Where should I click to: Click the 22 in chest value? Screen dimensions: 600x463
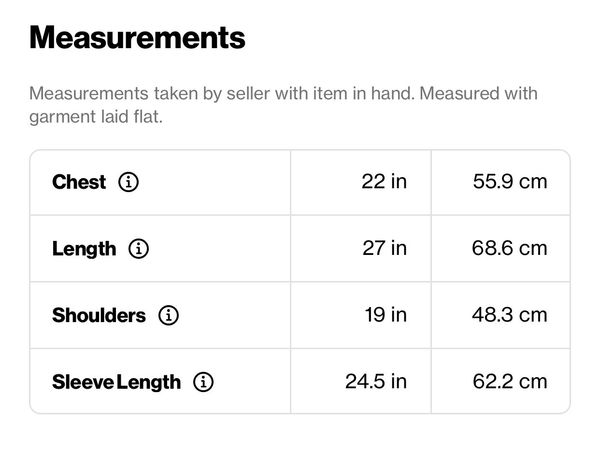384,183
